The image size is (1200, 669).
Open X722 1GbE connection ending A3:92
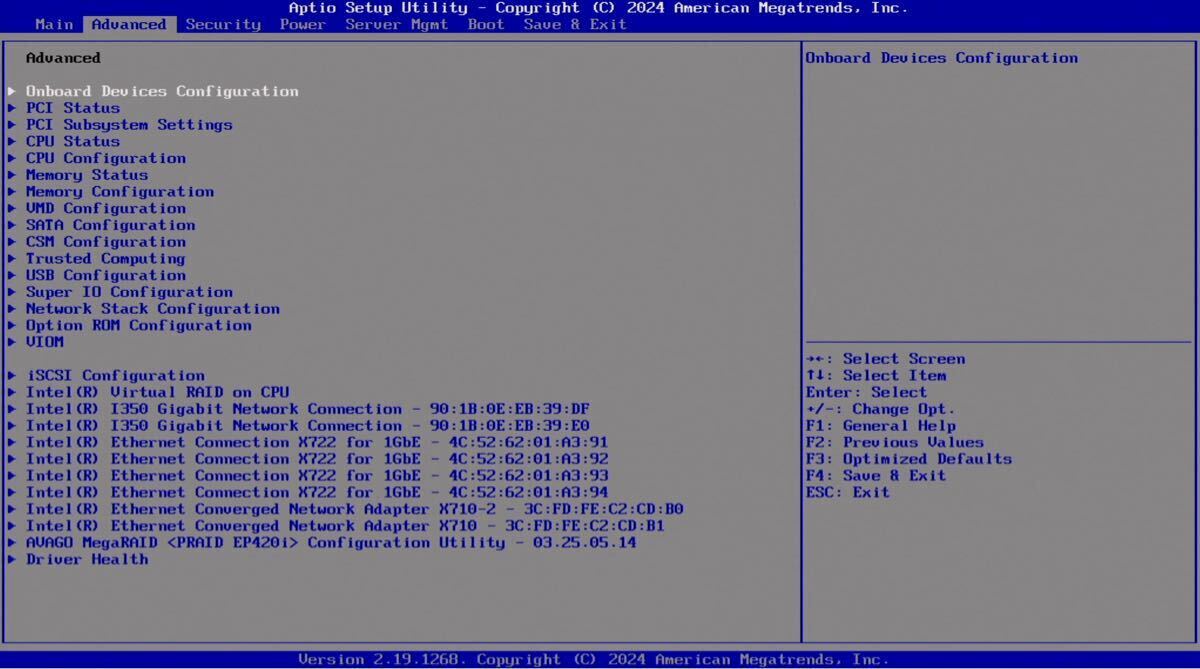[x=317, y=459]
